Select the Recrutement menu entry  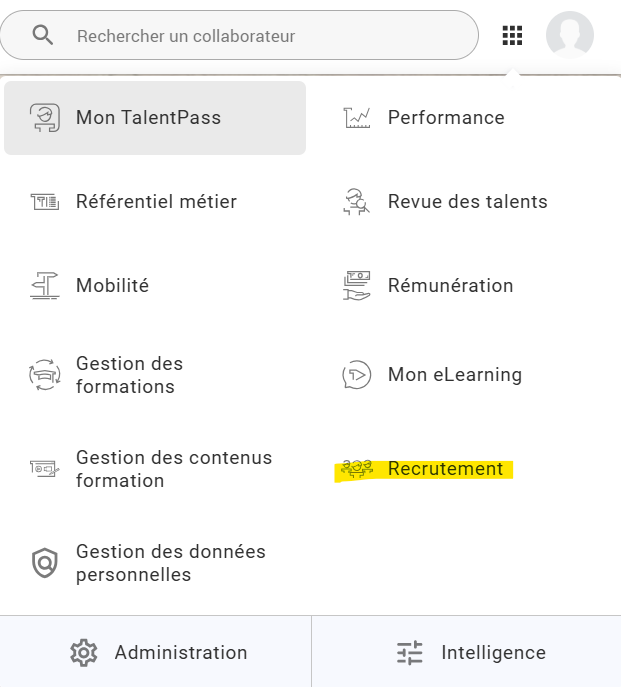[445, 469]
